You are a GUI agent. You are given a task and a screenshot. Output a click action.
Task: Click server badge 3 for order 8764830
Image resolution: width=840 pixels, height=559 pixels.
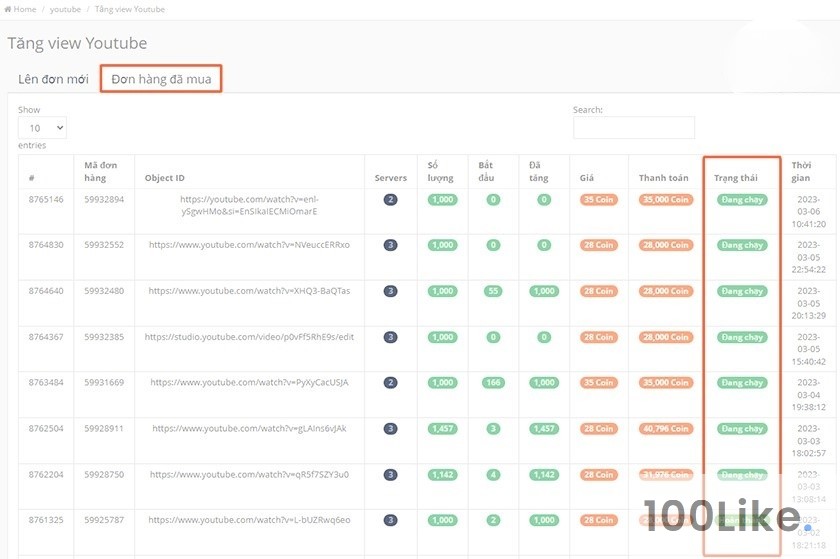click(x=391, y=245)
